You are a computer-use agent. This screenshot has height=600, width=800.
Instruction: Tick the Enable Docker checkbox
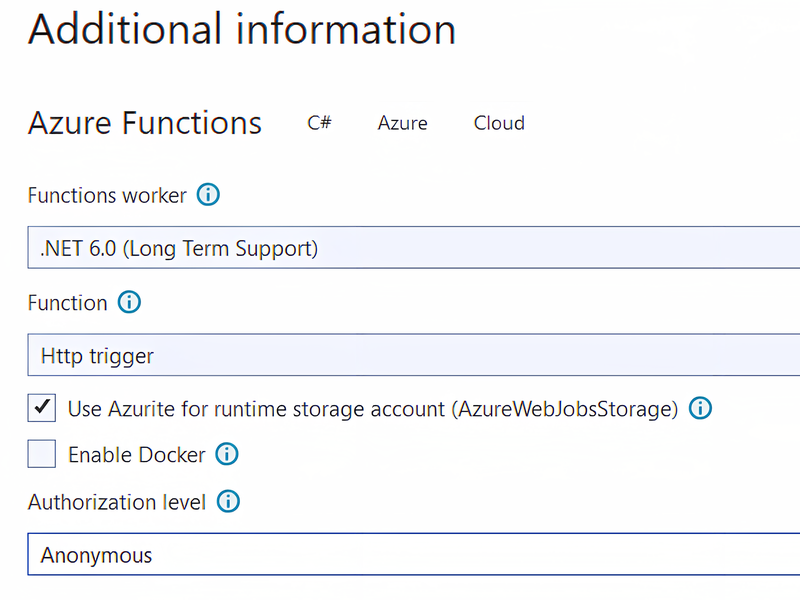tap(42, 454)
